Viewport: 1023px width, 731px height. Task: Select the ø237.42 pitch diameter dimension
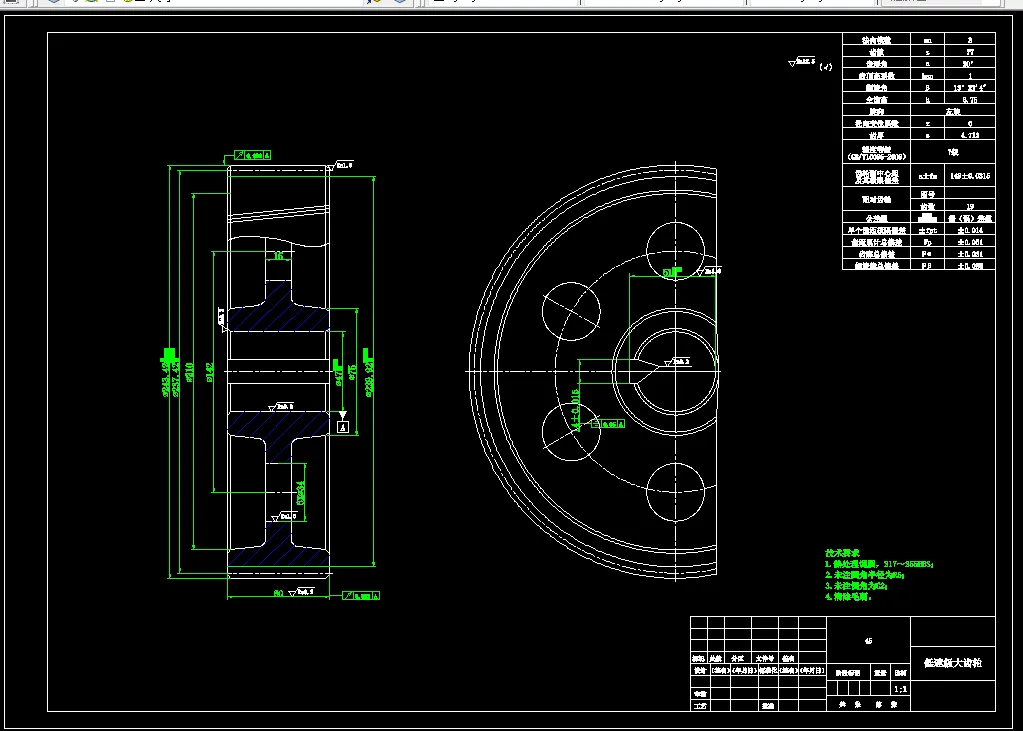pos(176,378)
